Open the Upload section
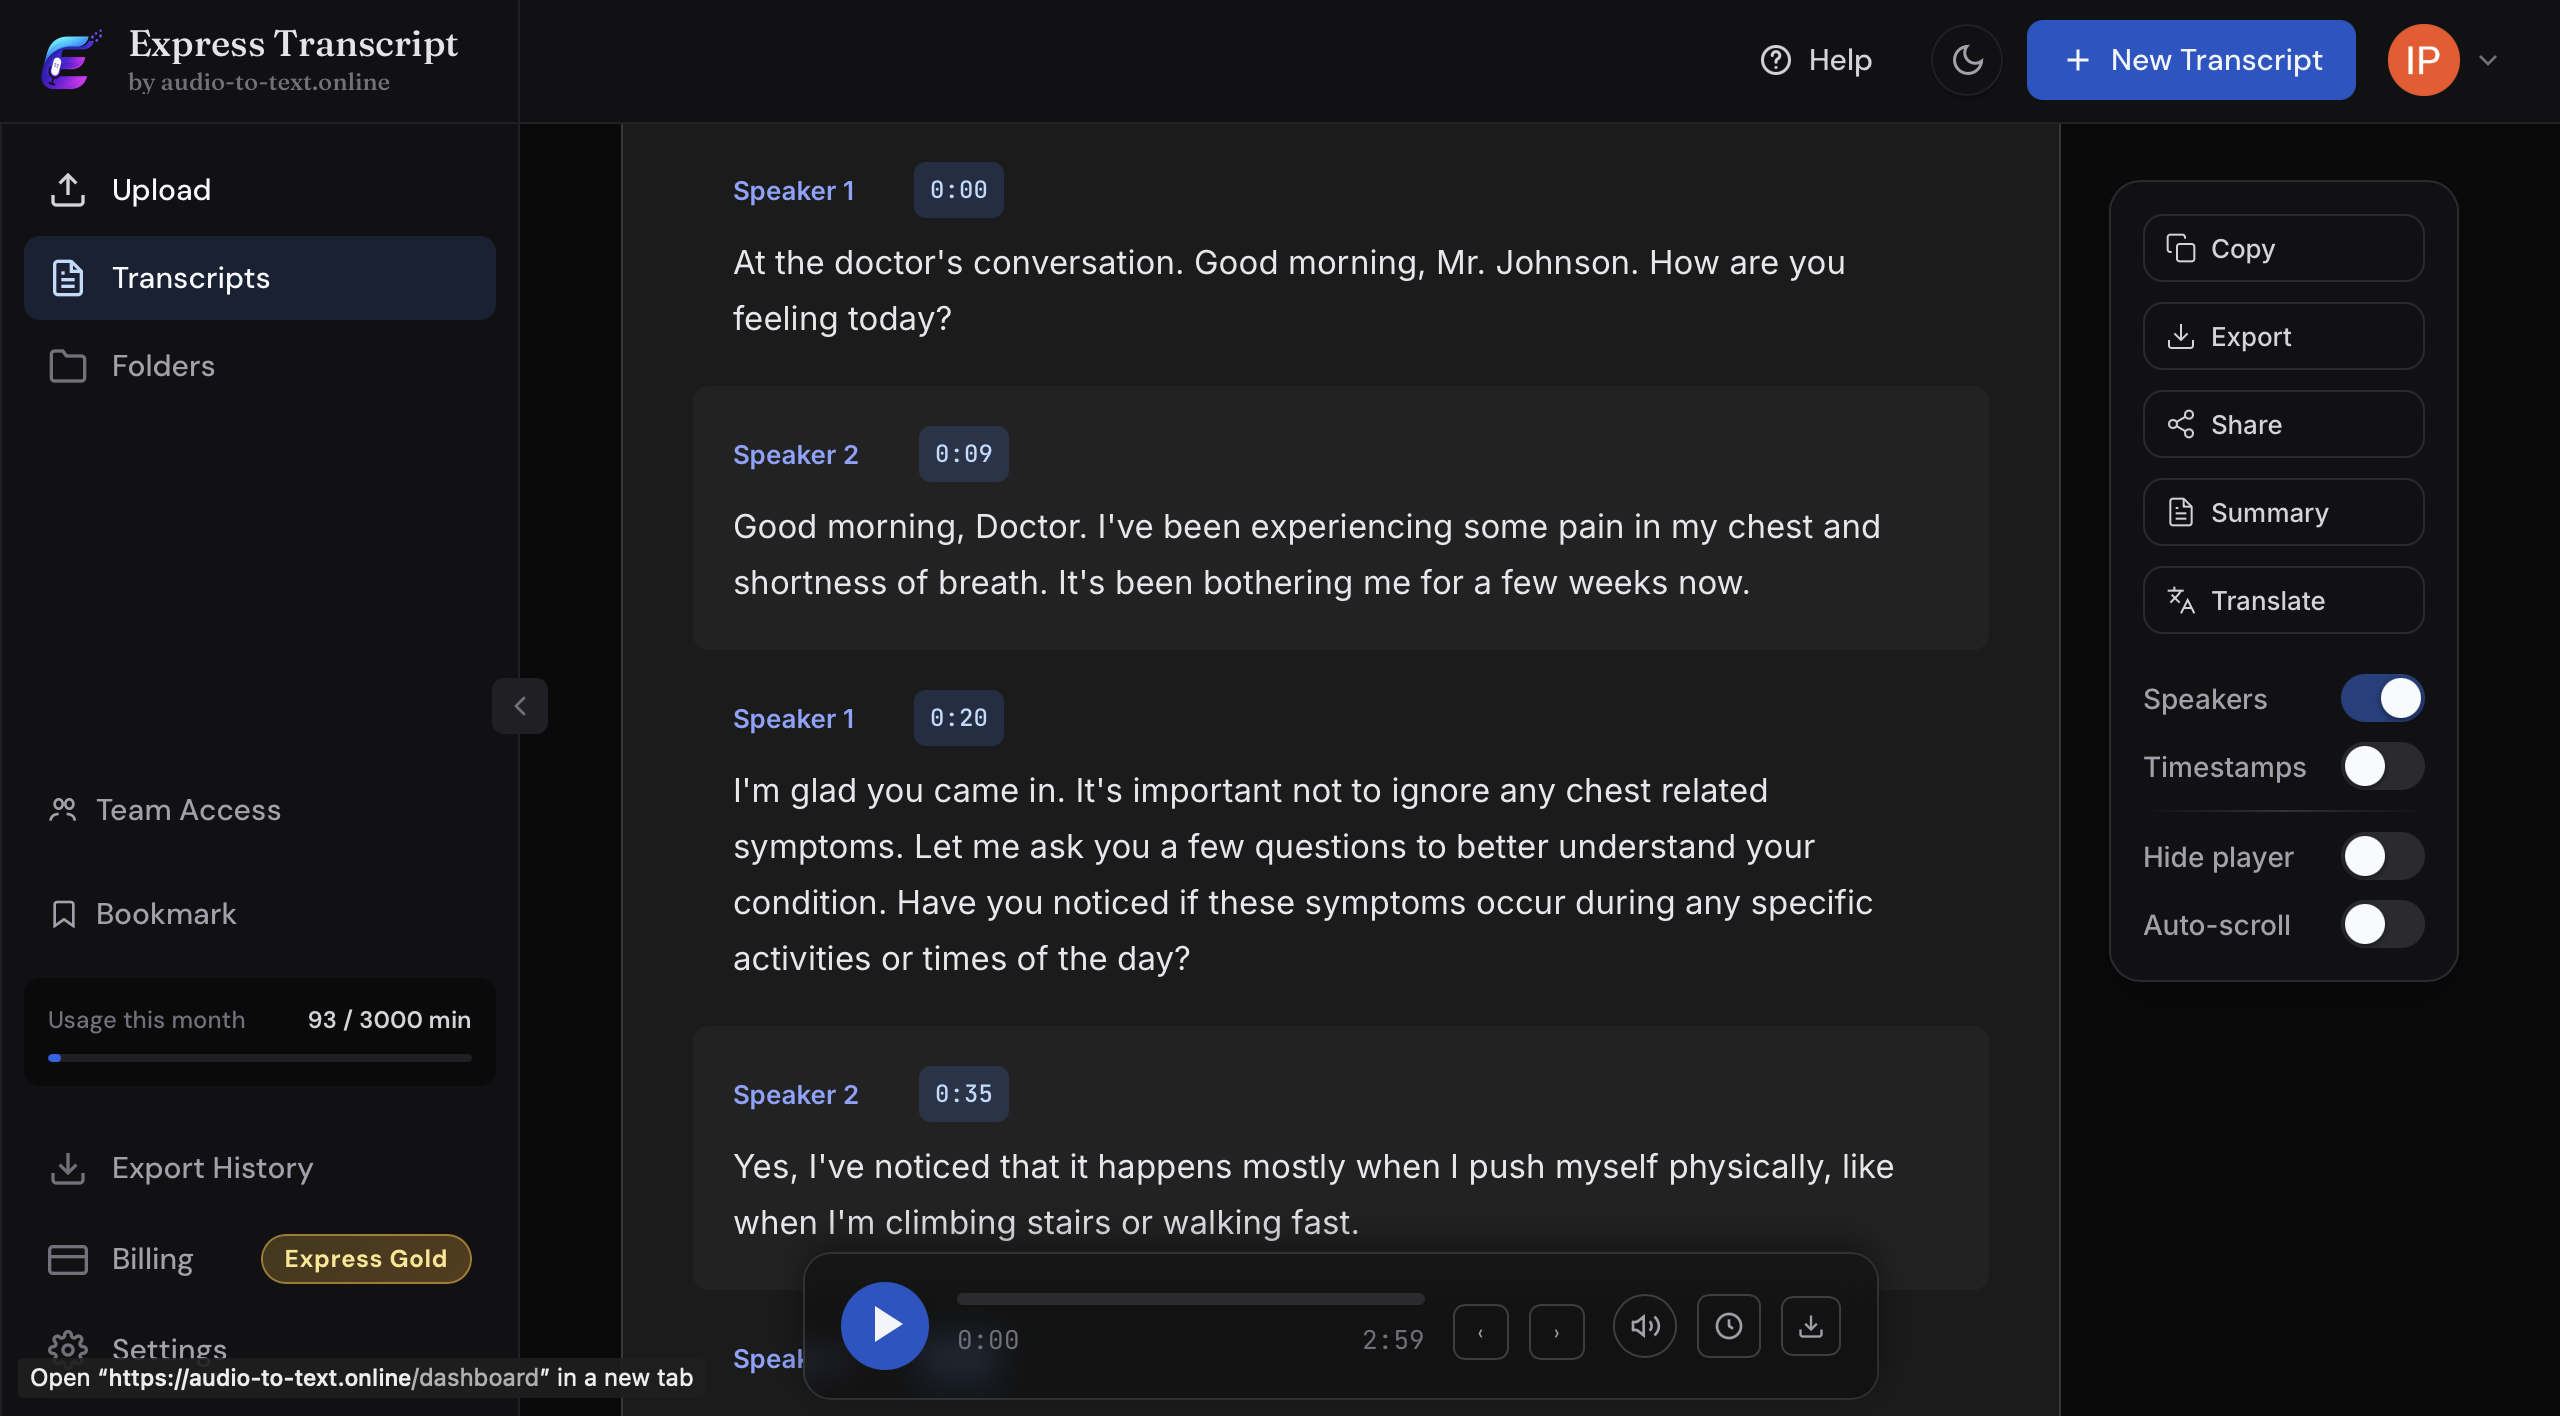 click(160, 190)
